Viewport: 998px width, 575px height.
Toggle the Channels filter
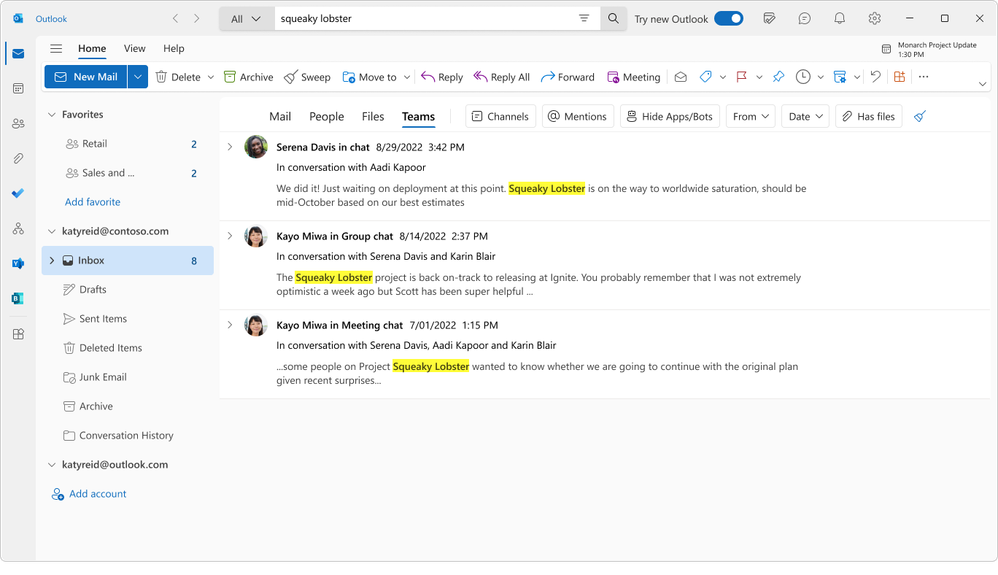(x=500, y=117)
